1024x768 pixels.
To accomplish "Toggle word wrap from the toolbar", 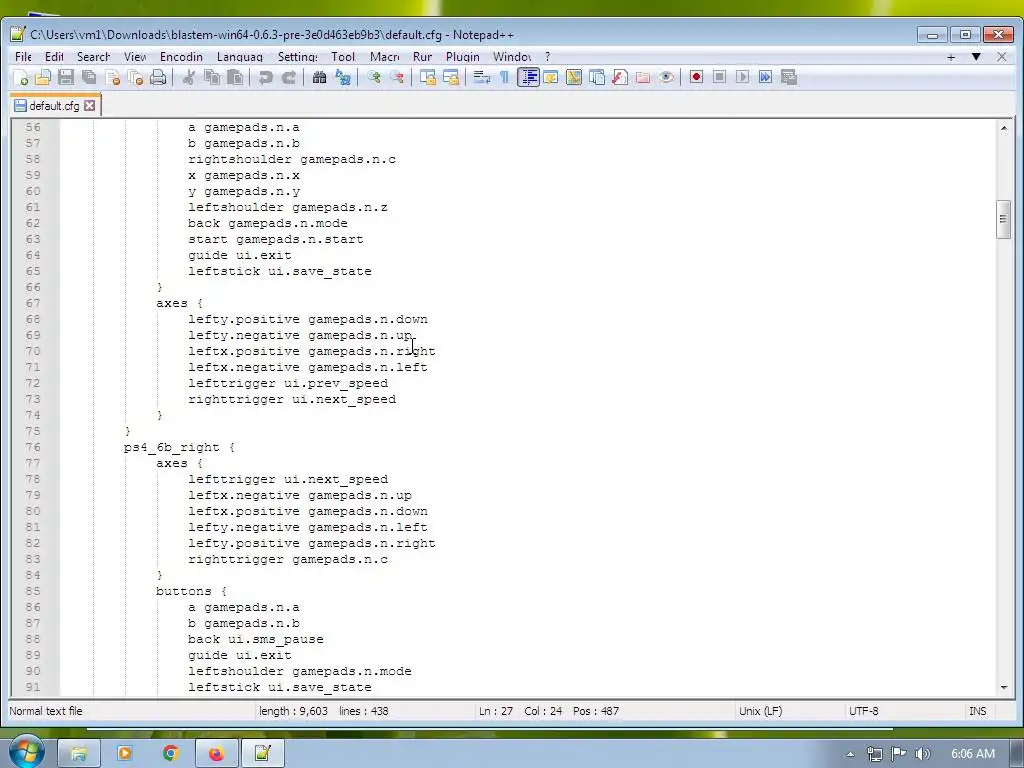I will pyautogui.click(x=481, y=78).
